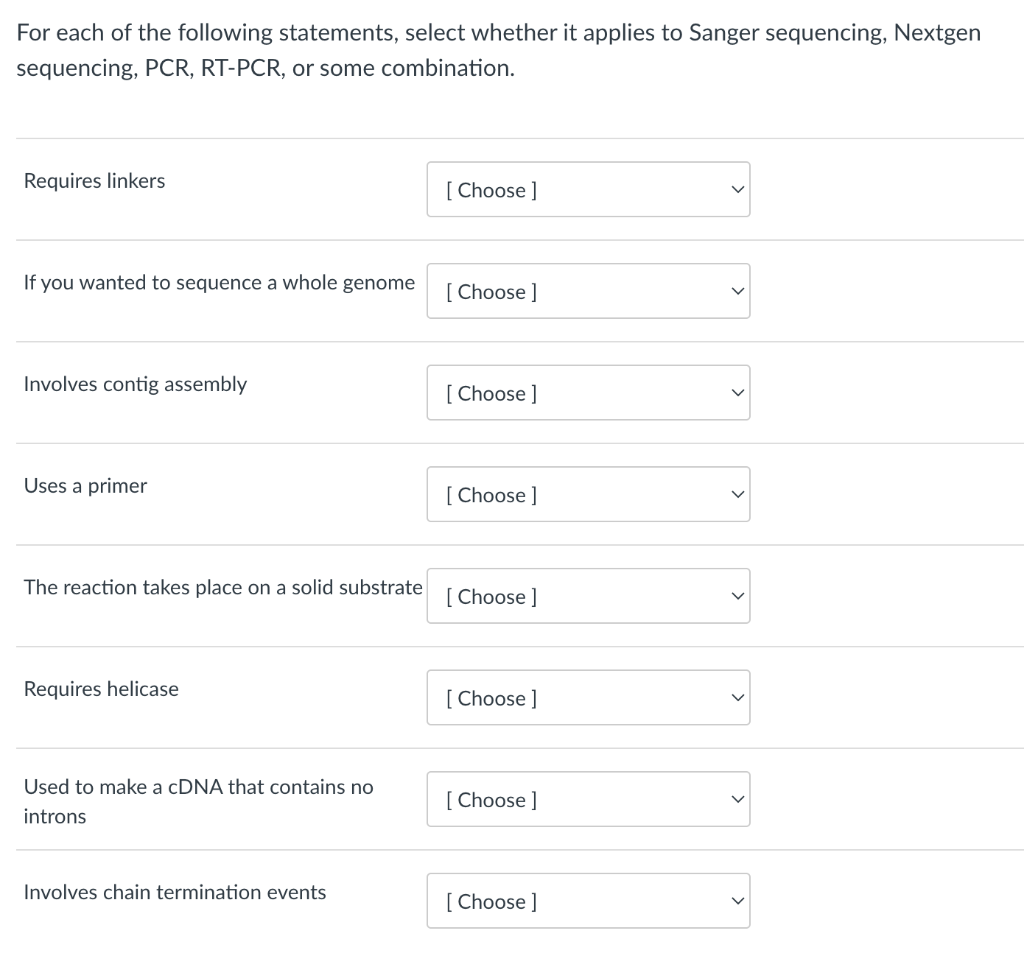Click the 'Involves chain termination events' text
Viewport: 1024px width, 953px height.
point(175,892)
